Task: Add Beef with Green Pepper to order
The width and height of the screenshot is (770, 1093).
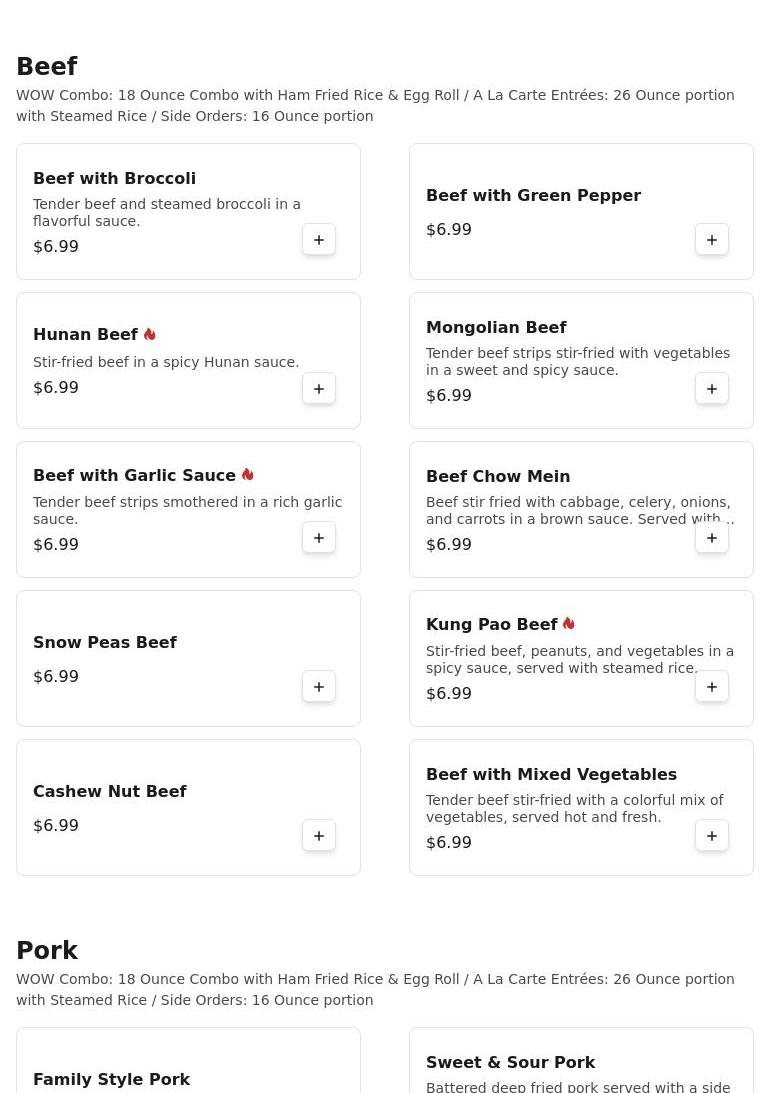Action: 712,240
